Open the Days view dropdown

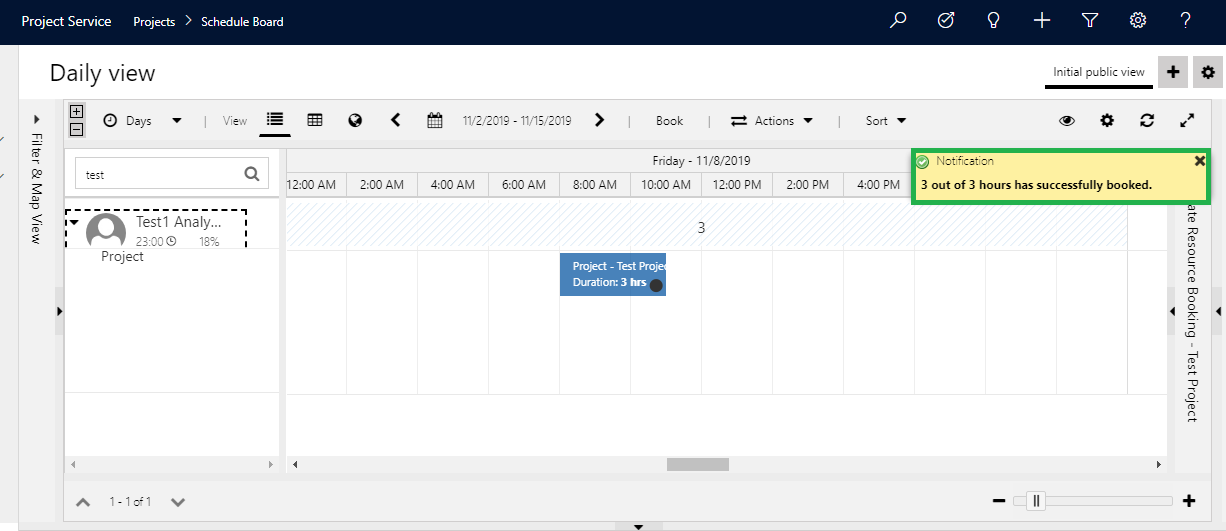click(143, 121)
